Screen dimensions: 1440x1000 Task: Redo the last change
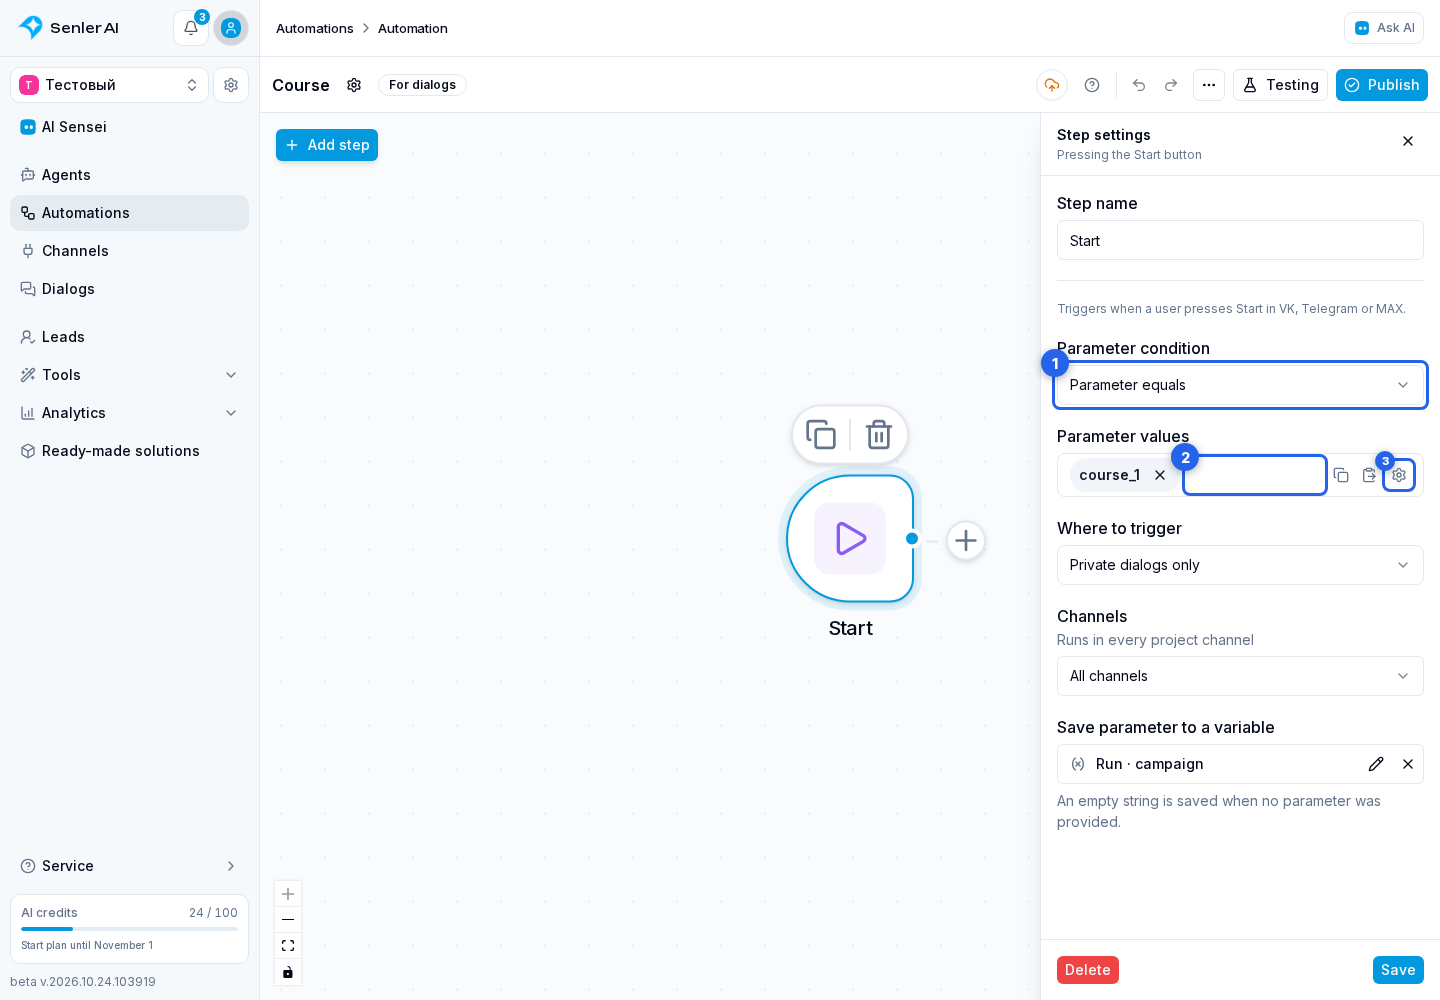1171,85
